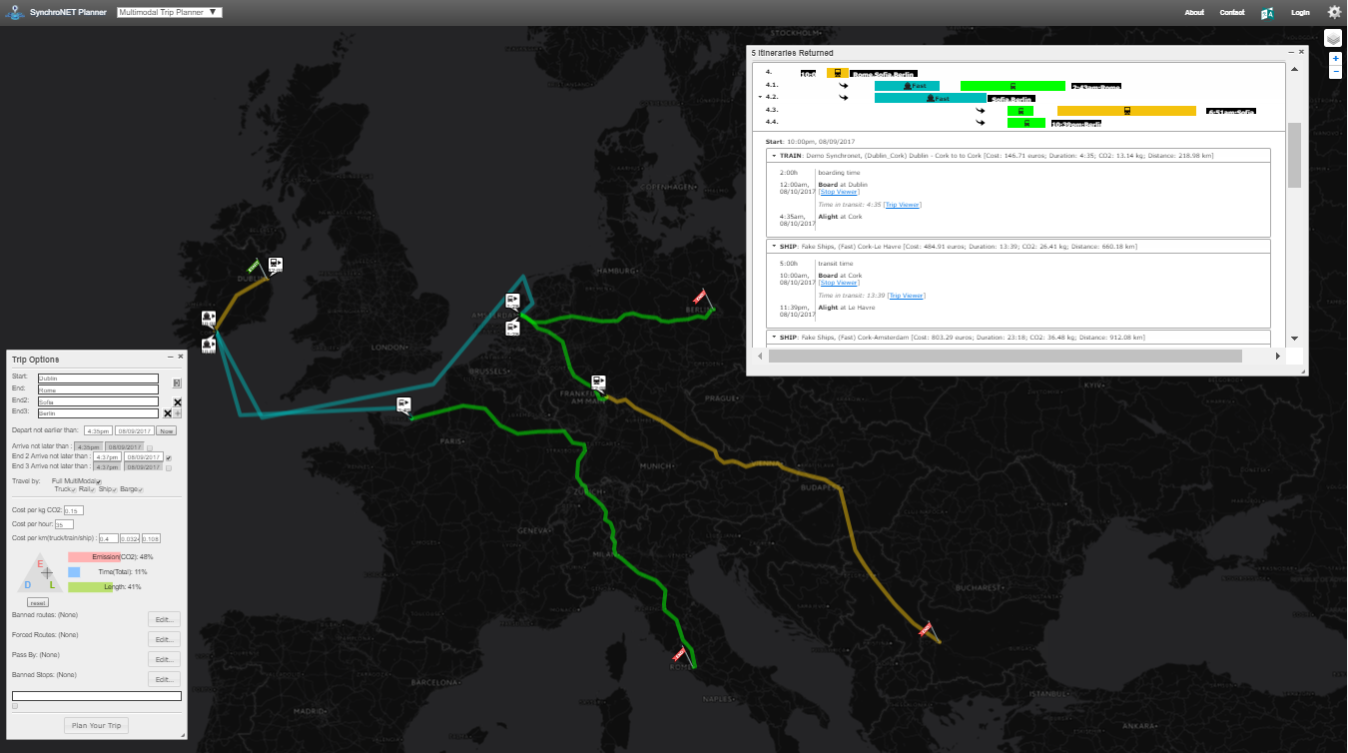This screenshot has height=753, width=1348.
Task: Collapse the SHIP Cork–Le Havre leg
Action: click(x=774, y=245)
